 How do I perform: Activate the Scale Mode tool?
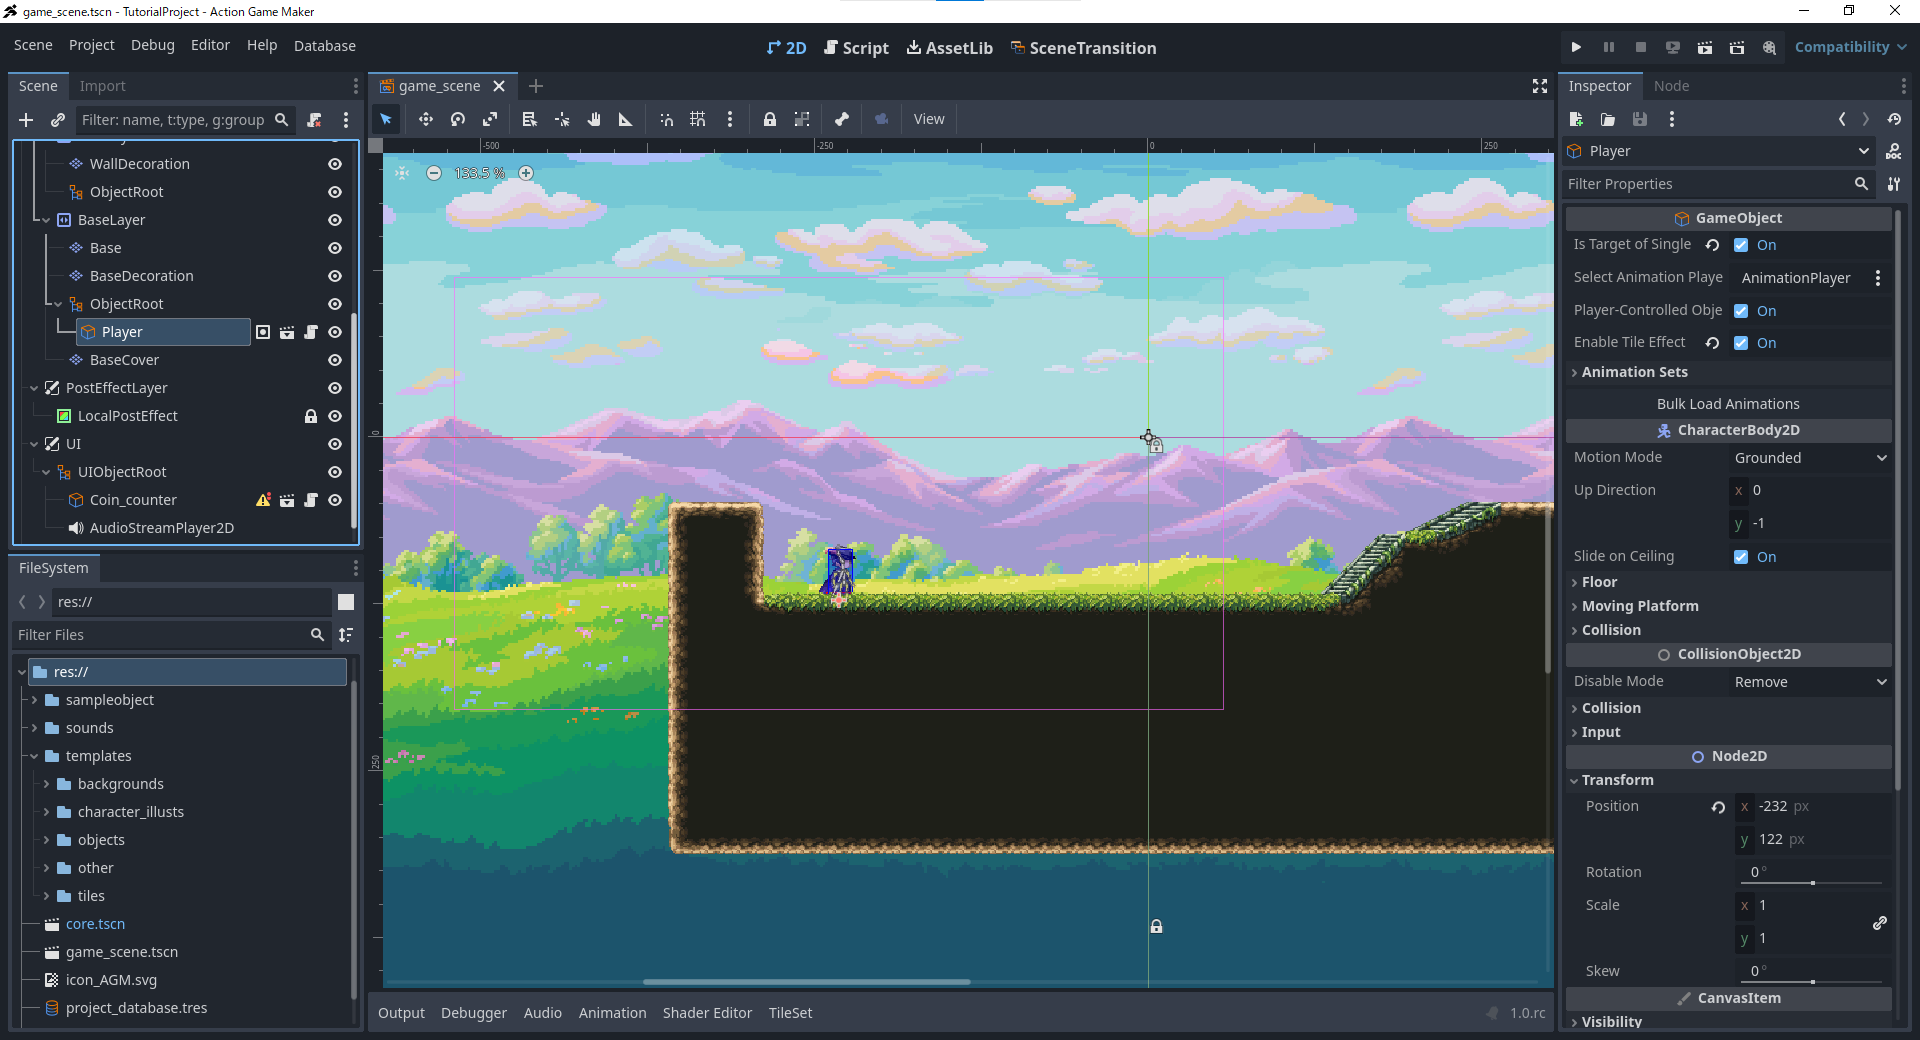click(x=490, y=119)
